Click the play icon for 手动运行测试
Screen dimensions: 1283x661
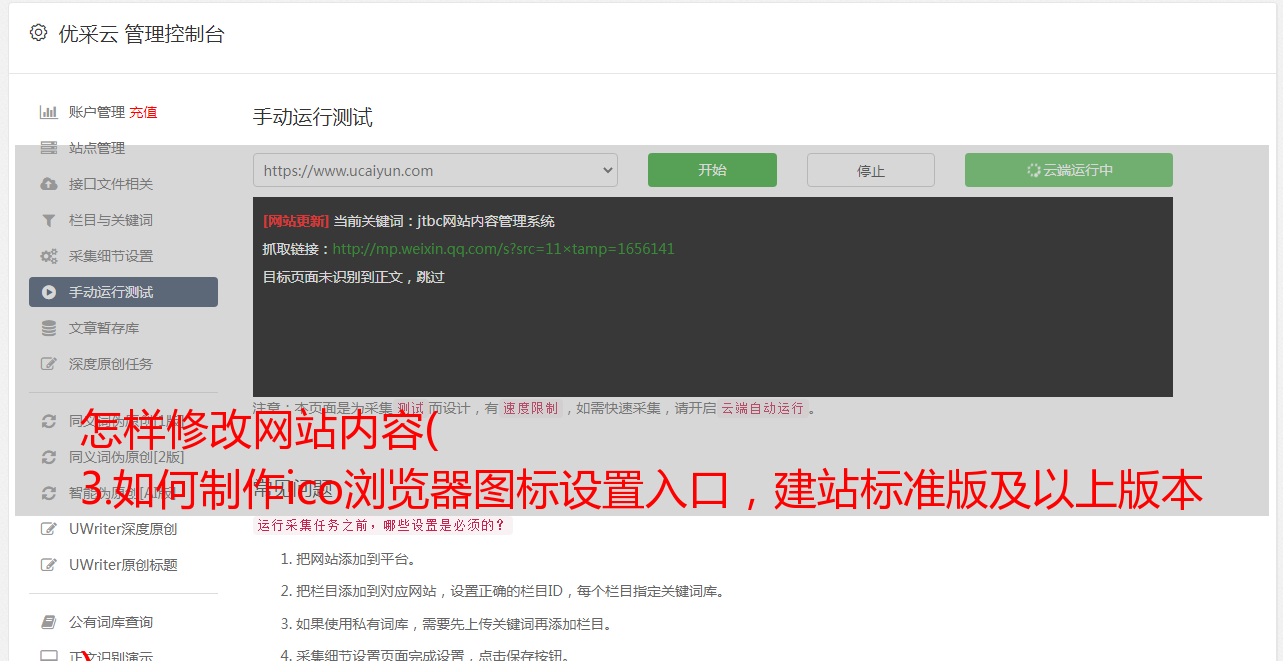48,292
